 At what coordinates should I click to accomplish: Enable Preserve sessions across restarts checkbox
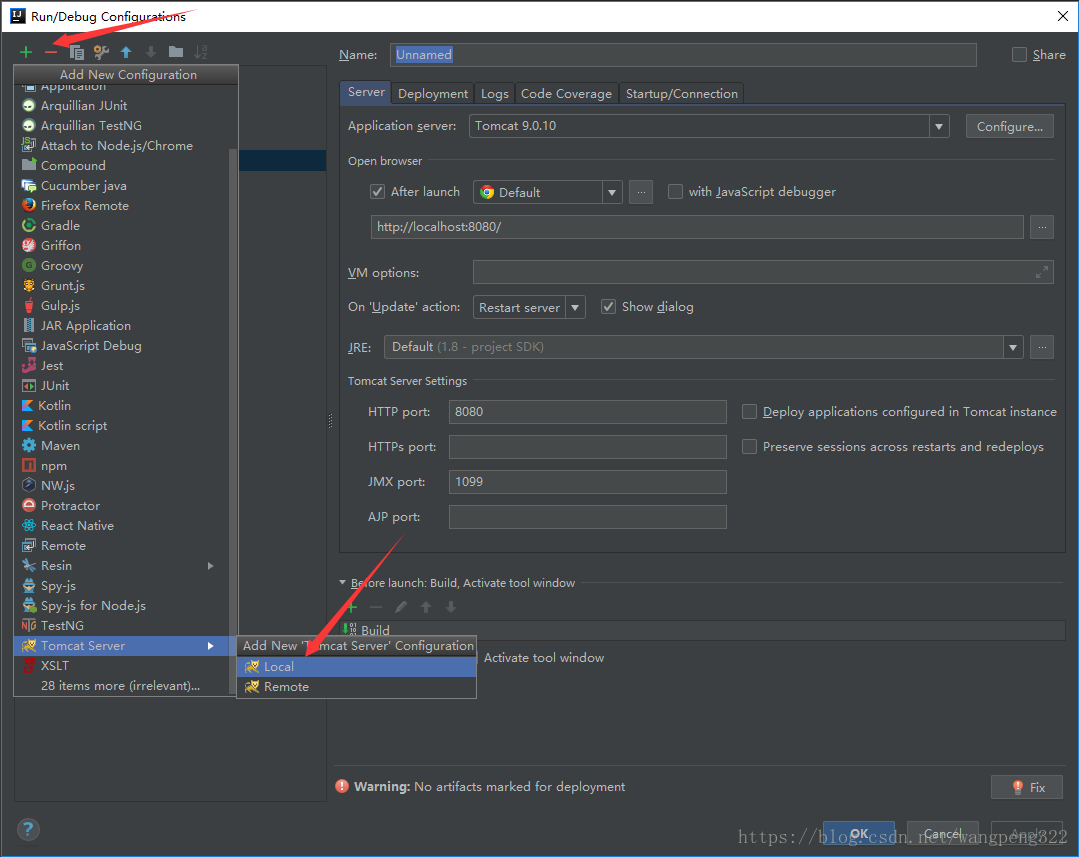point(749,447)
